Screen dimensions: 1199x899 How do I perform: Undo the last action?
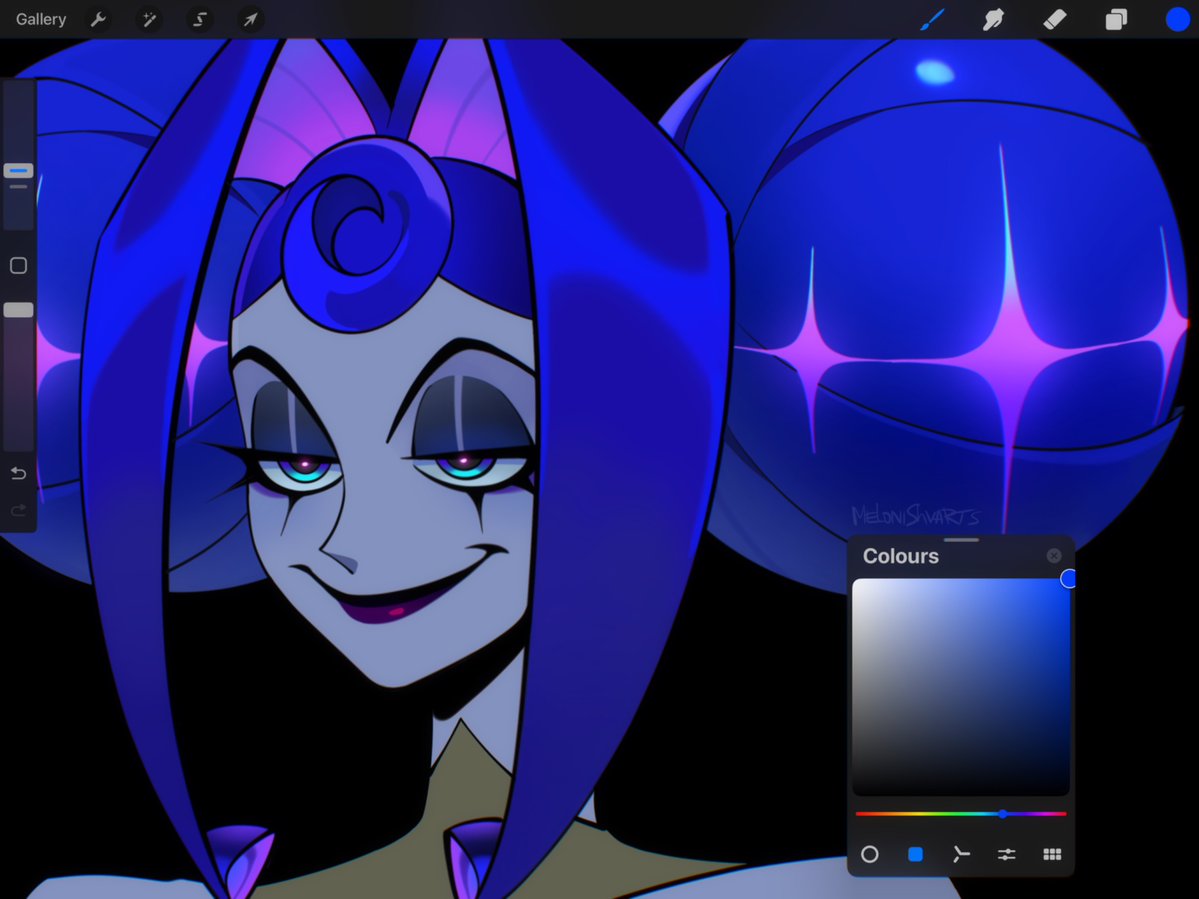(x=18, y=473)
